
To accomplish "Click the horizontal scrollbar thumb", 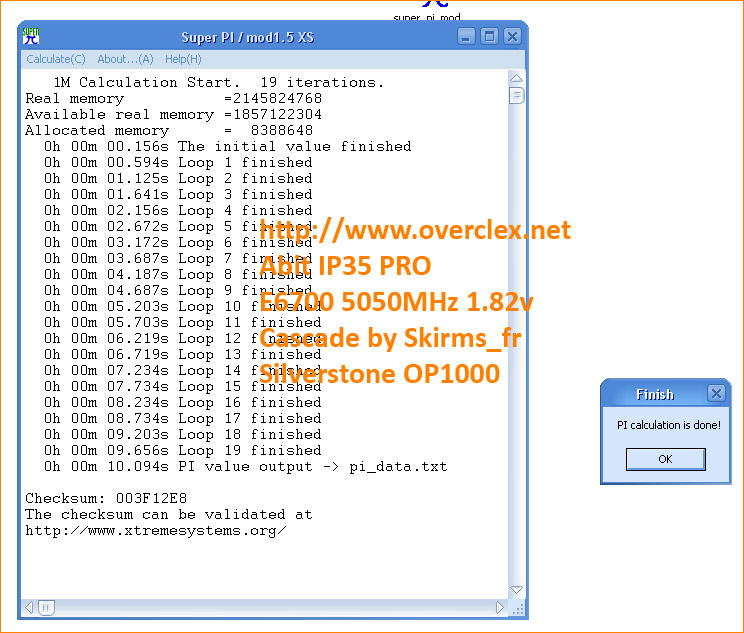I will coord(46,607).
